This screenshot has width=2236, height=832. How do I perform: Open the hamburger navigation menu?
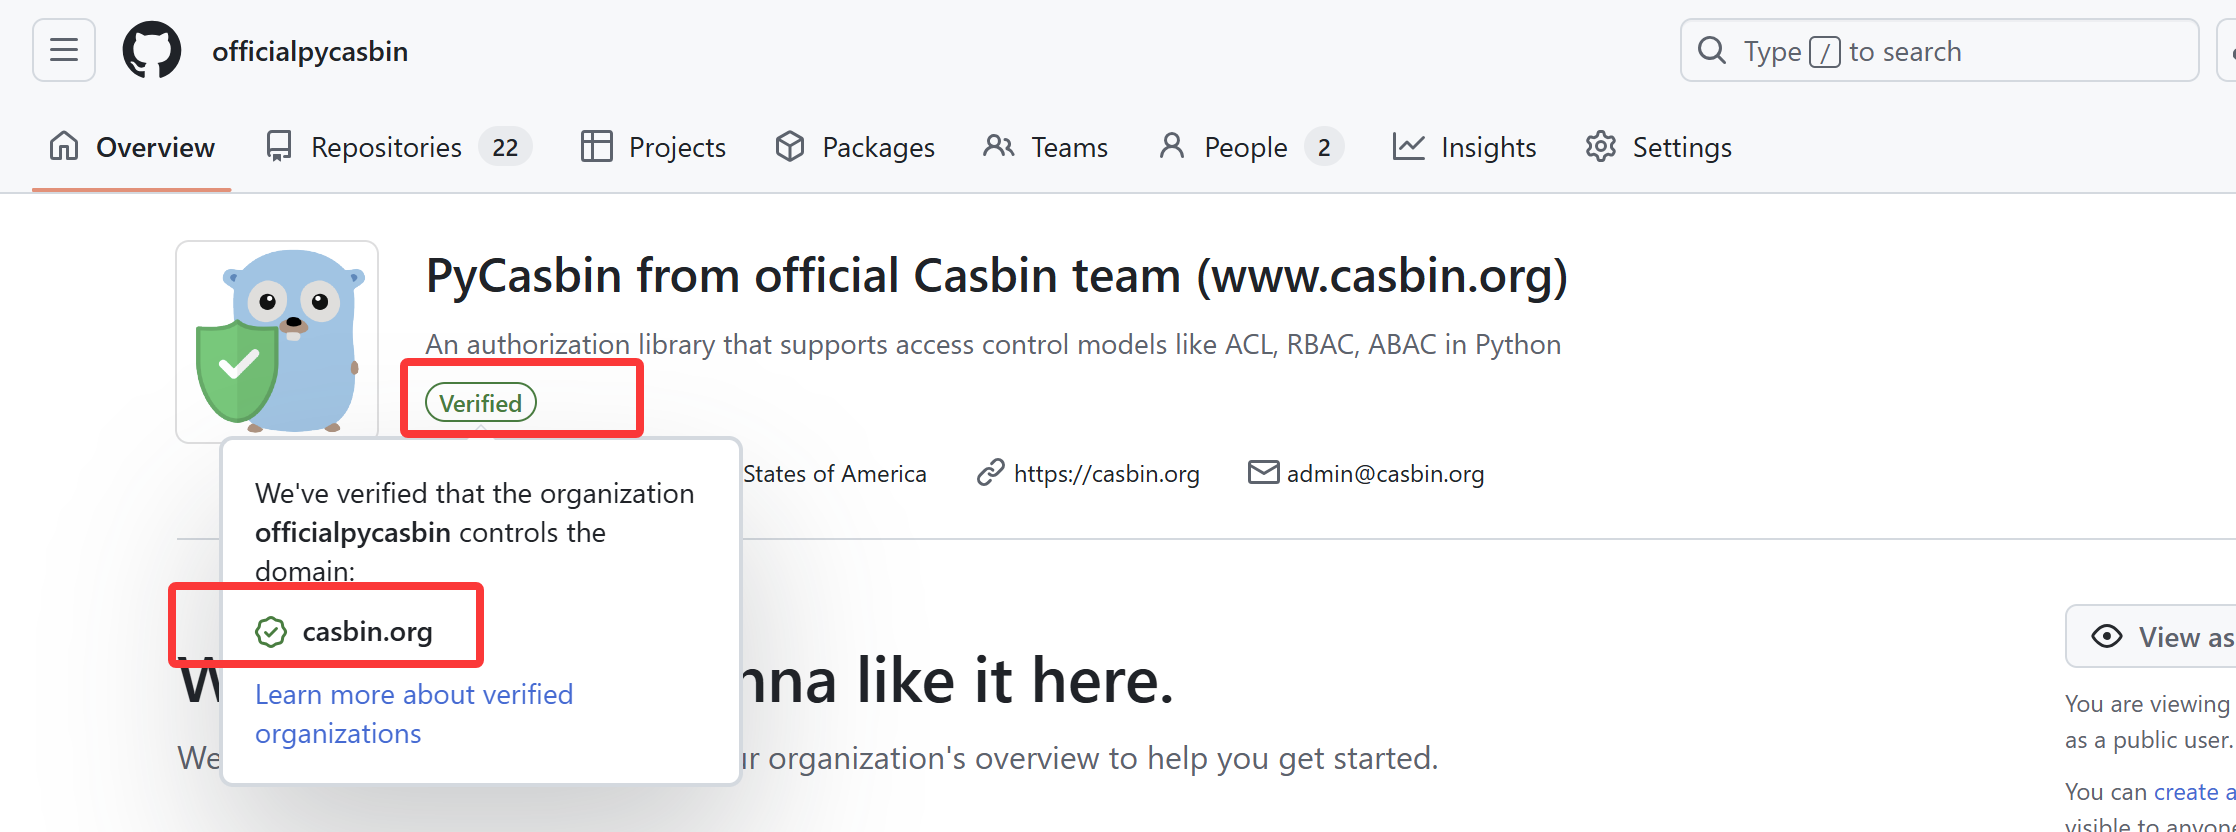64,50
